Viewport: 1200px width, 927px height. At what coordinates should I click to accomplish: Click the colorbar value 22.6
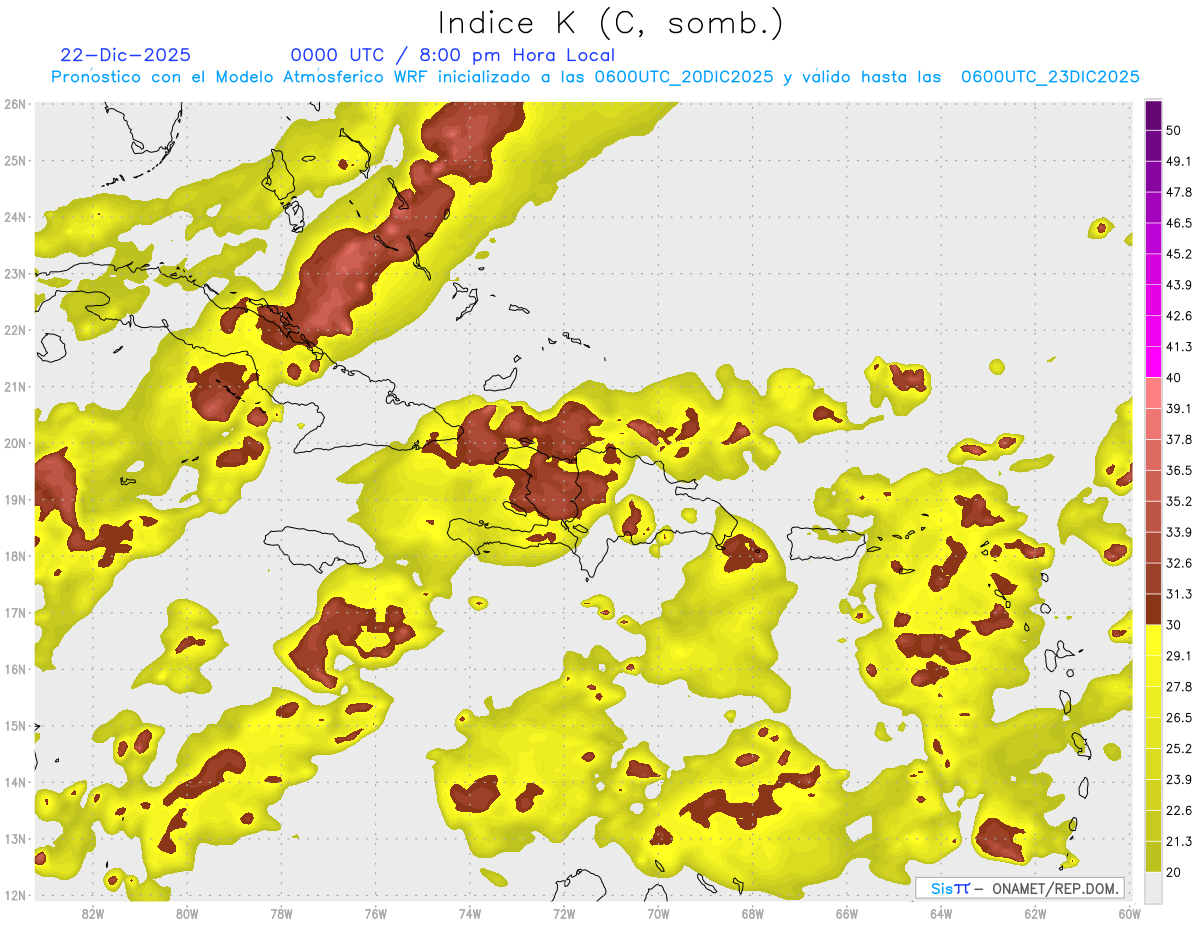click(x=1179, y=811)
